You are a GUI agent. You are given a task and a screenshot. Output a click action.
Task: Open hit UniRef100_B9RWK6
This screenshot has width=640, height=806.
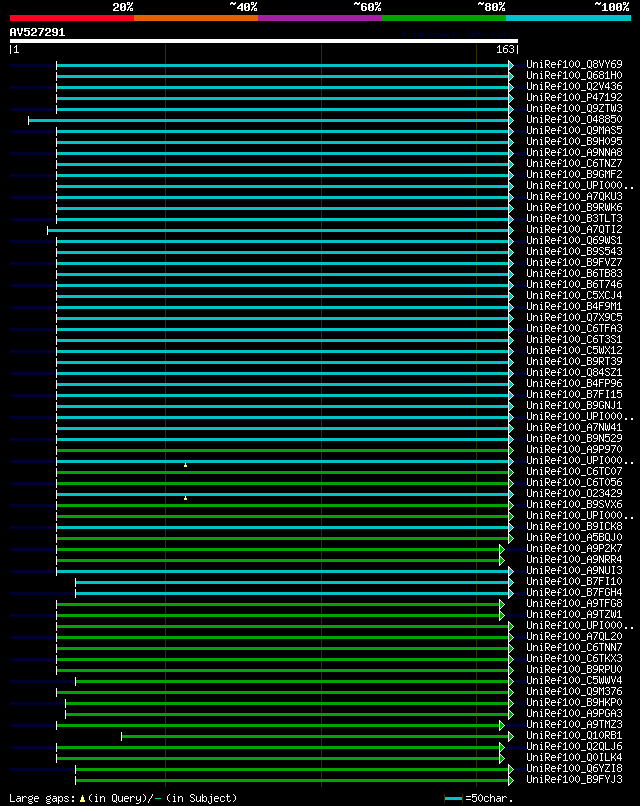click(574, 208)
